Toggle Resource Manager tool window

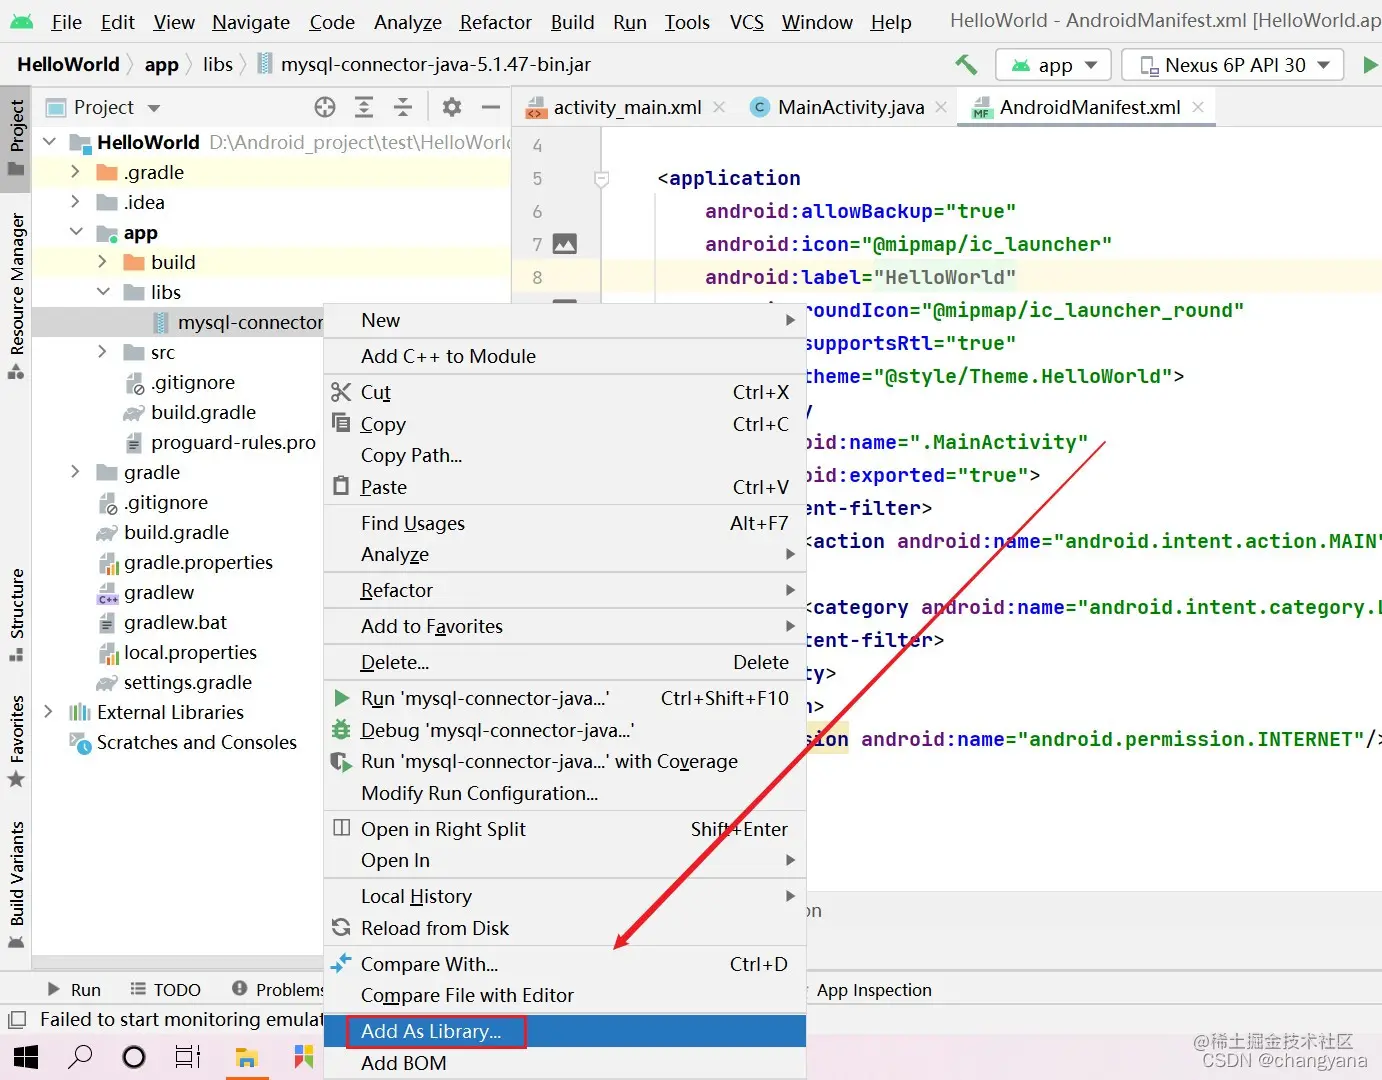(16, 296)
